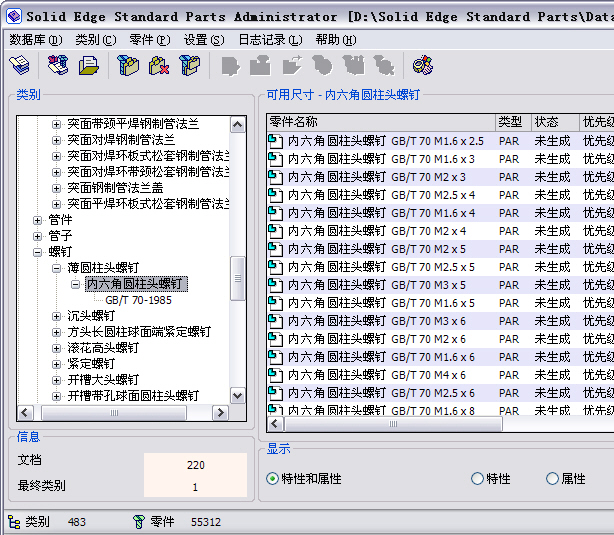Click the part icon of row GB/T 70 M1.6 x 6
614x535 pixels.
(x=276, y=357)
